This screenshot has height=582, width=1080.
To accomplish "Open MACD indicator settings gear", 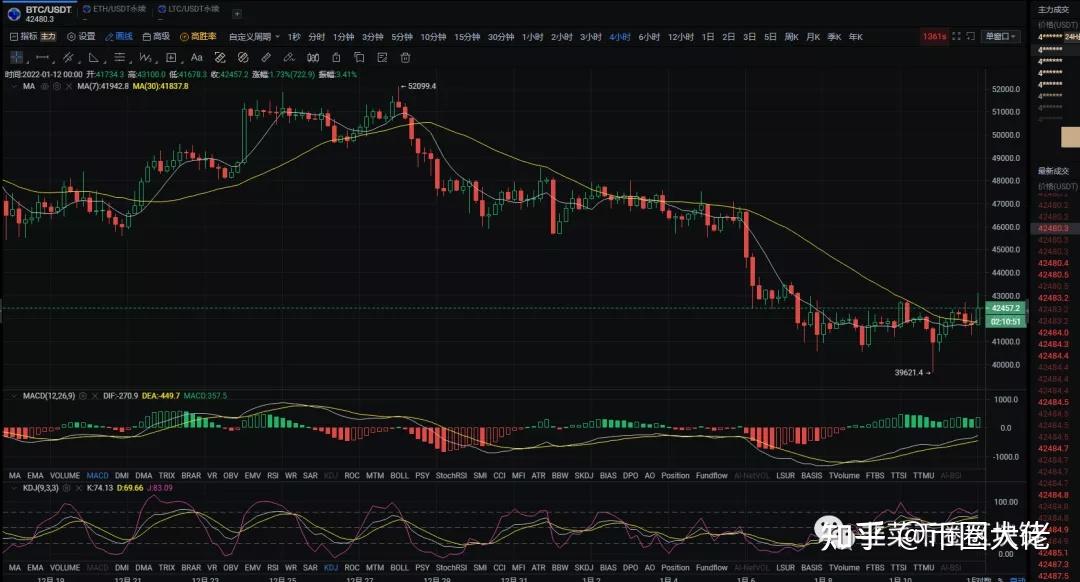I will coord(83,396).
